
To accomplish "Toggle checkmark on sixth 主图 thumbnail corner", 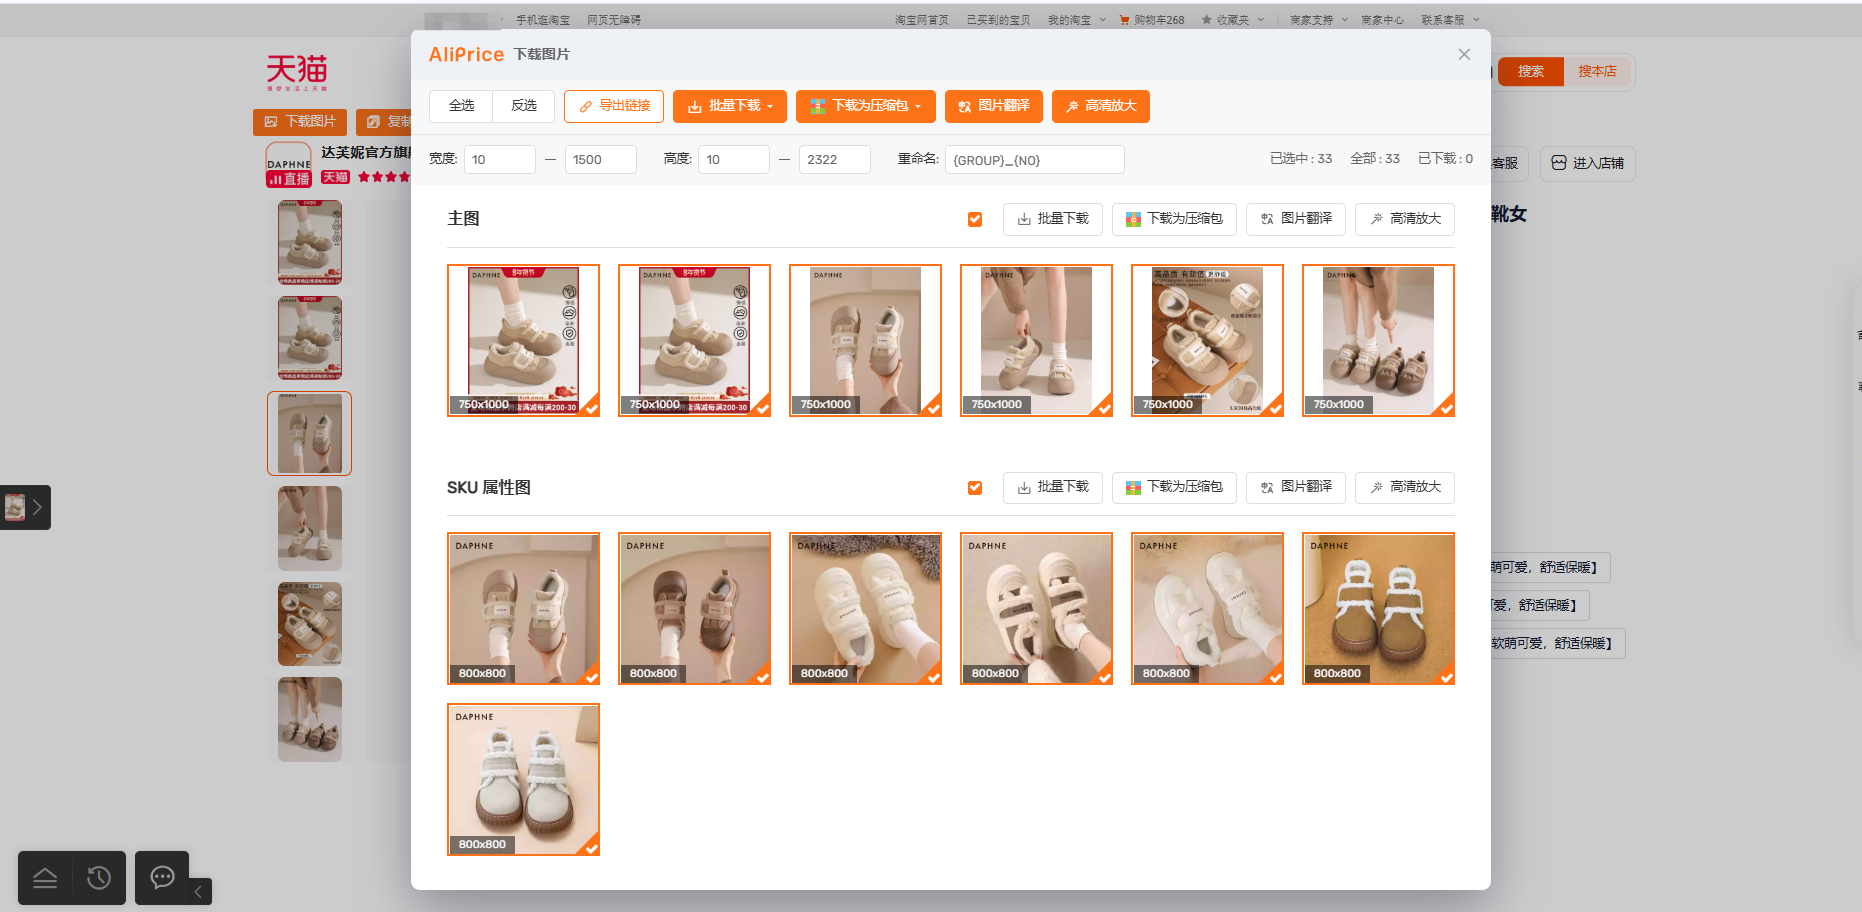I will coord(1447,408).
